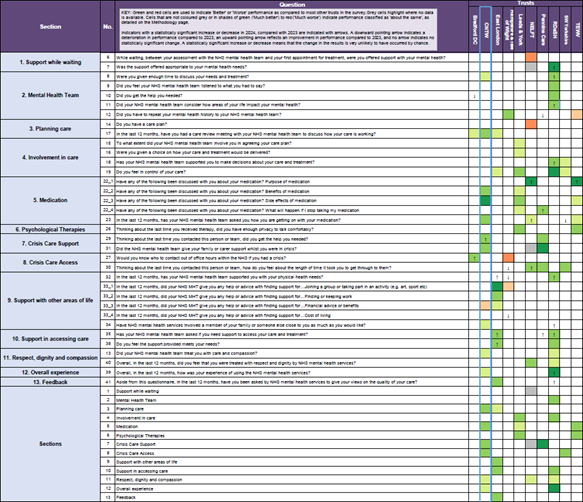Click the grey NELFT cell in 'Was the support offered appropriate' row
The width and height of the screenshot is (583, 502).
point(531,67)
